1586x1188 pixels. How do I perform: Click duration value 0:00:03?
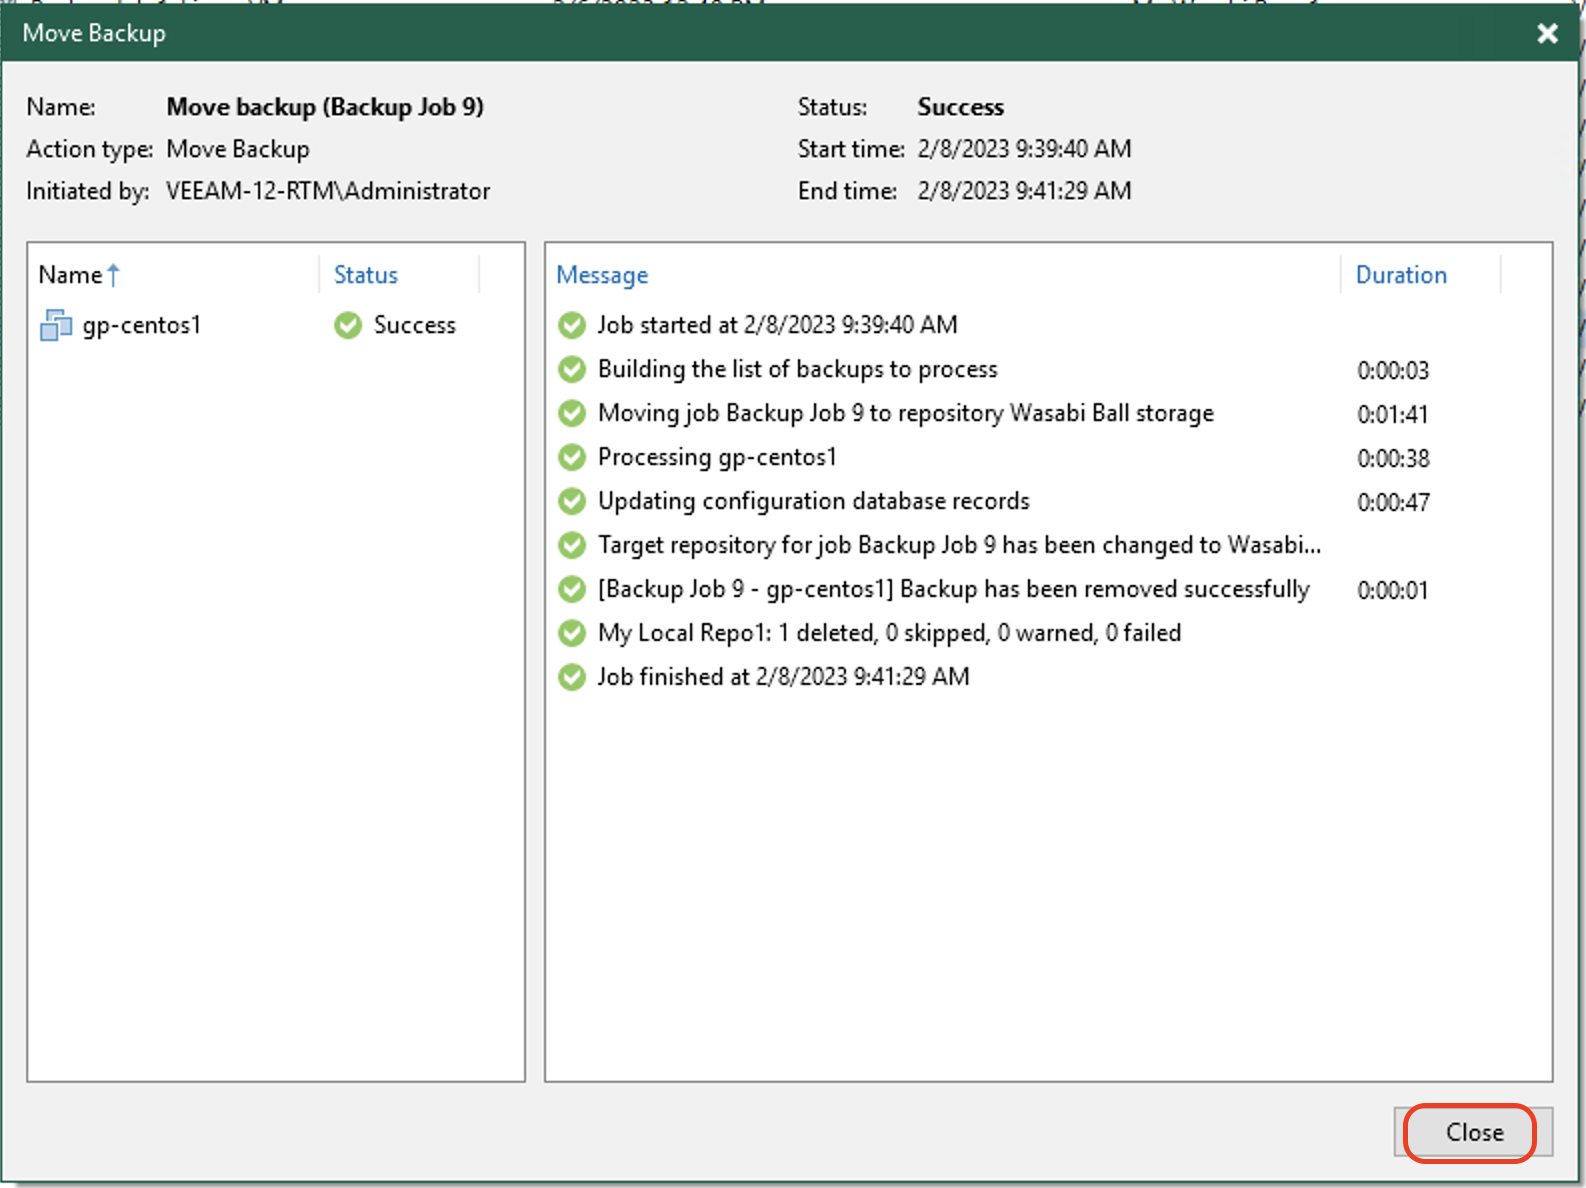1393,371
